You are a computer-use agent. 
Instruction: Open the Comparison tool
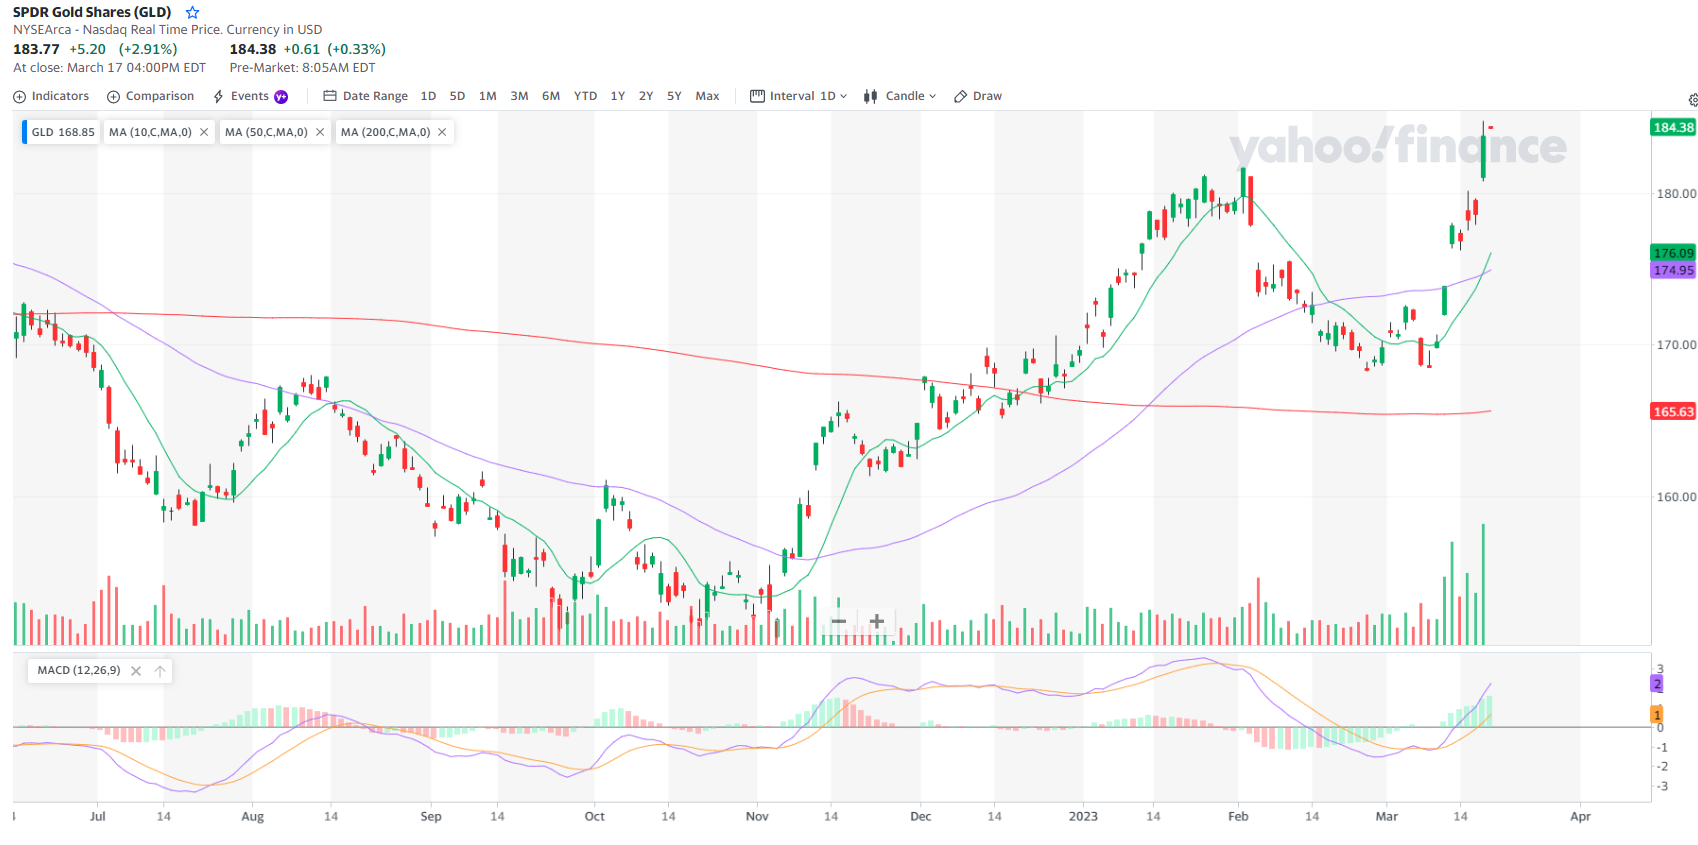click(151, 96)
